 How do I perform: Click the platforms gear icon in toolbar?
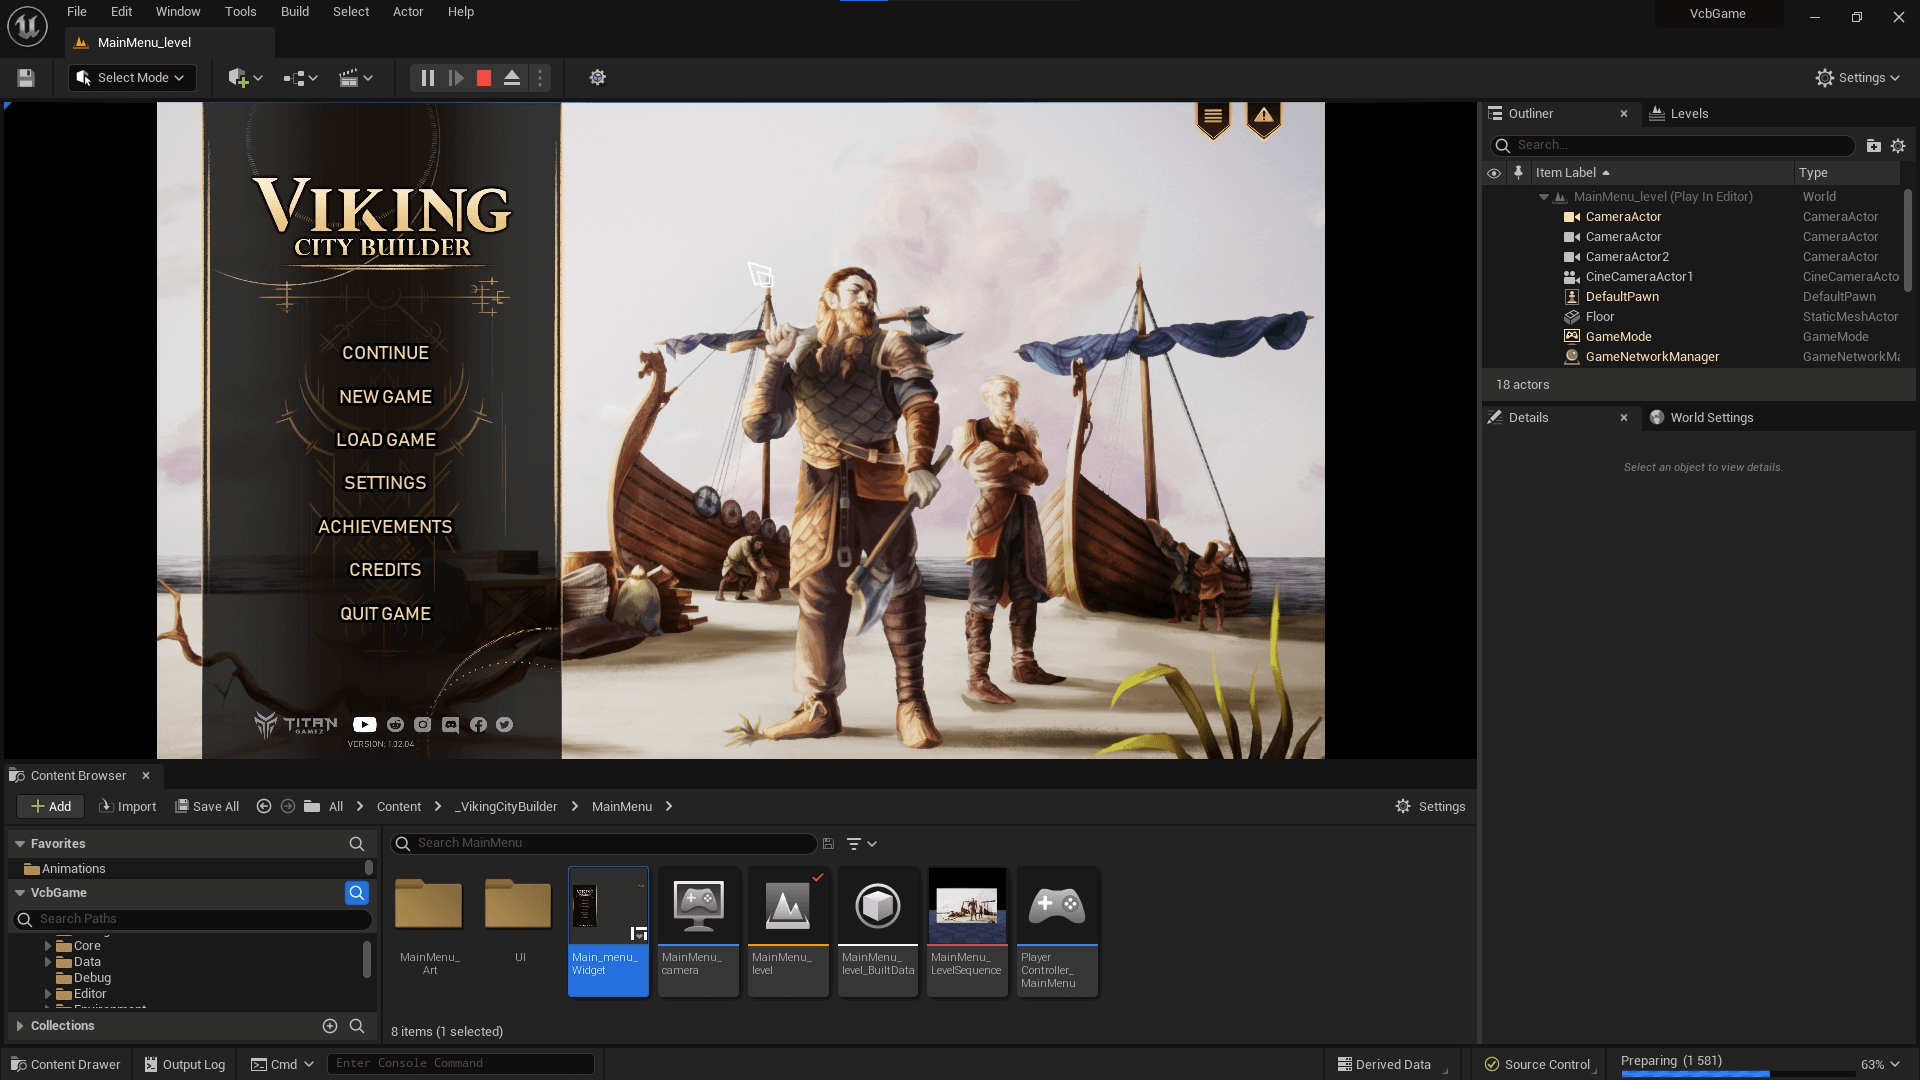point(597,78)
